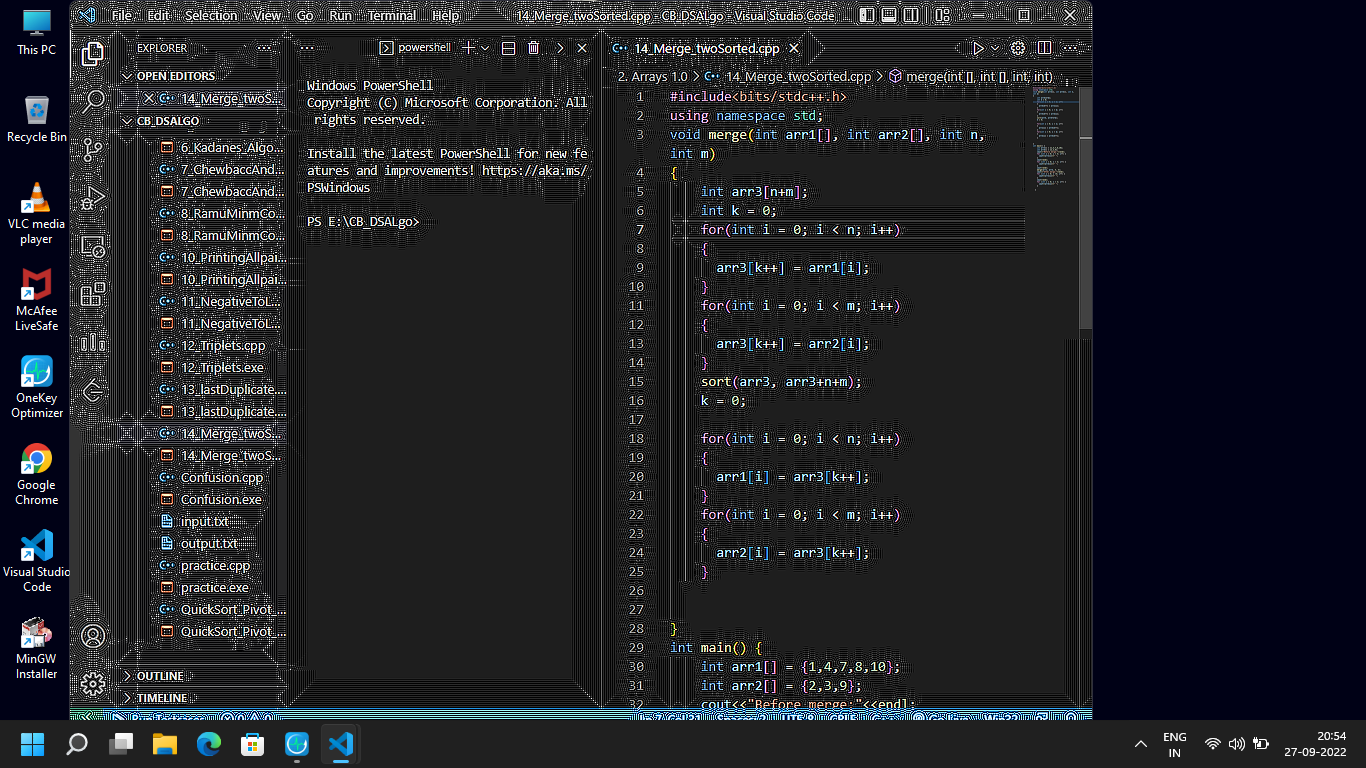The width and height of the screenshot is (1366, 768).
Task: Open the Run and Debug view
Action: point(93,197)
